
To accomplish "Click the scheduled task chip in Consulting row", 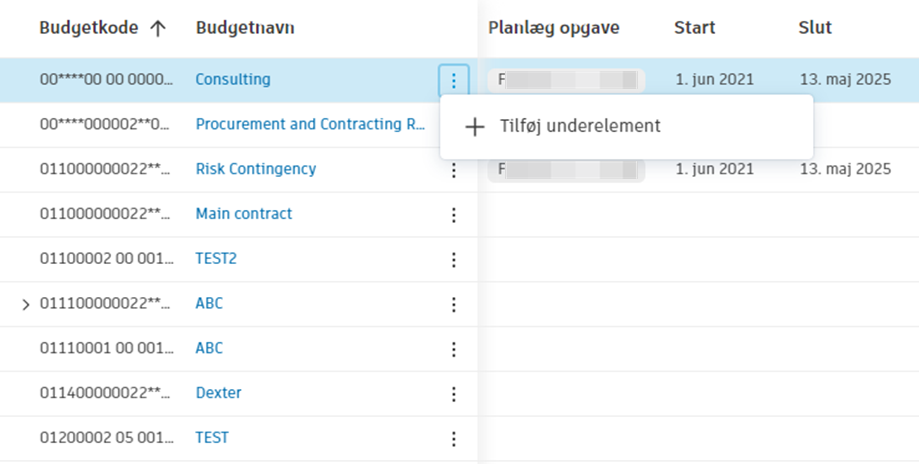I will tap(566, 80).
